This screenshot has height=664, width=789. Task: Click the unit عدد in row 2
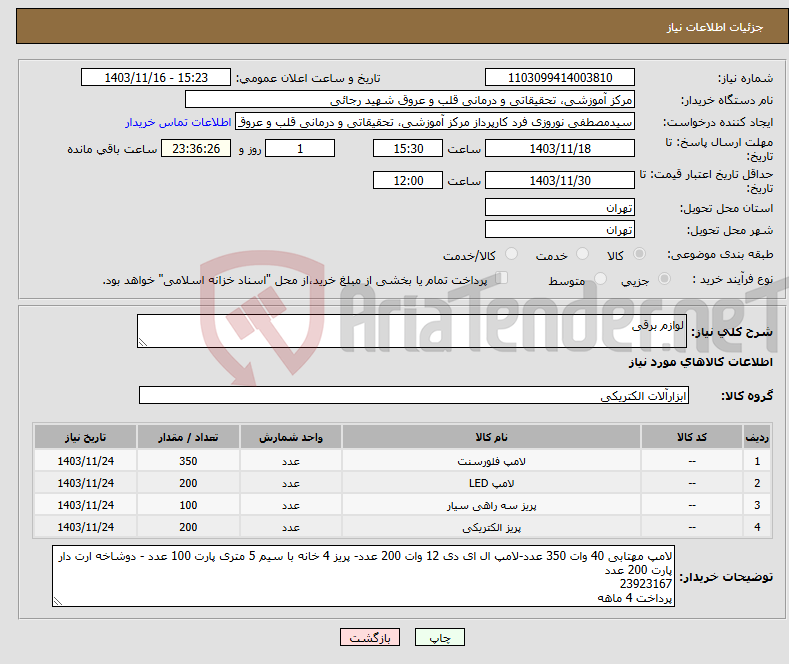click(291, 483)
